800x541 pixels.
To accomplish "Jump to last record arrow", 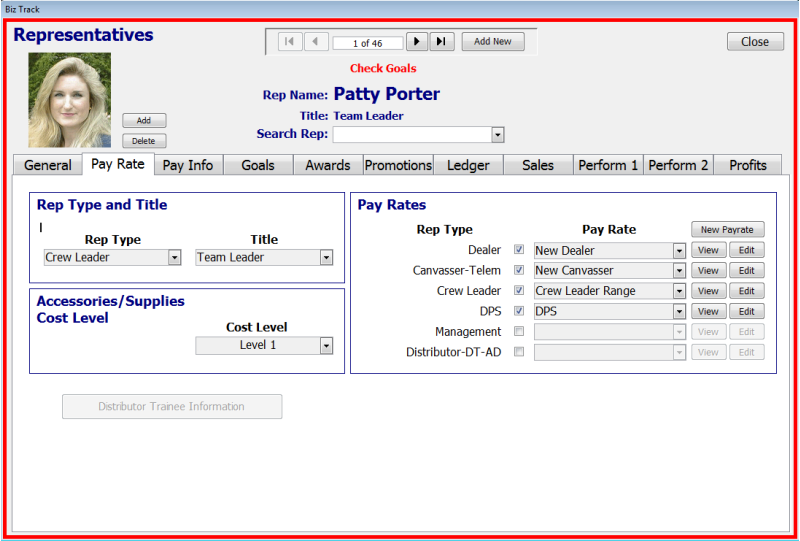I will point(442,42).
